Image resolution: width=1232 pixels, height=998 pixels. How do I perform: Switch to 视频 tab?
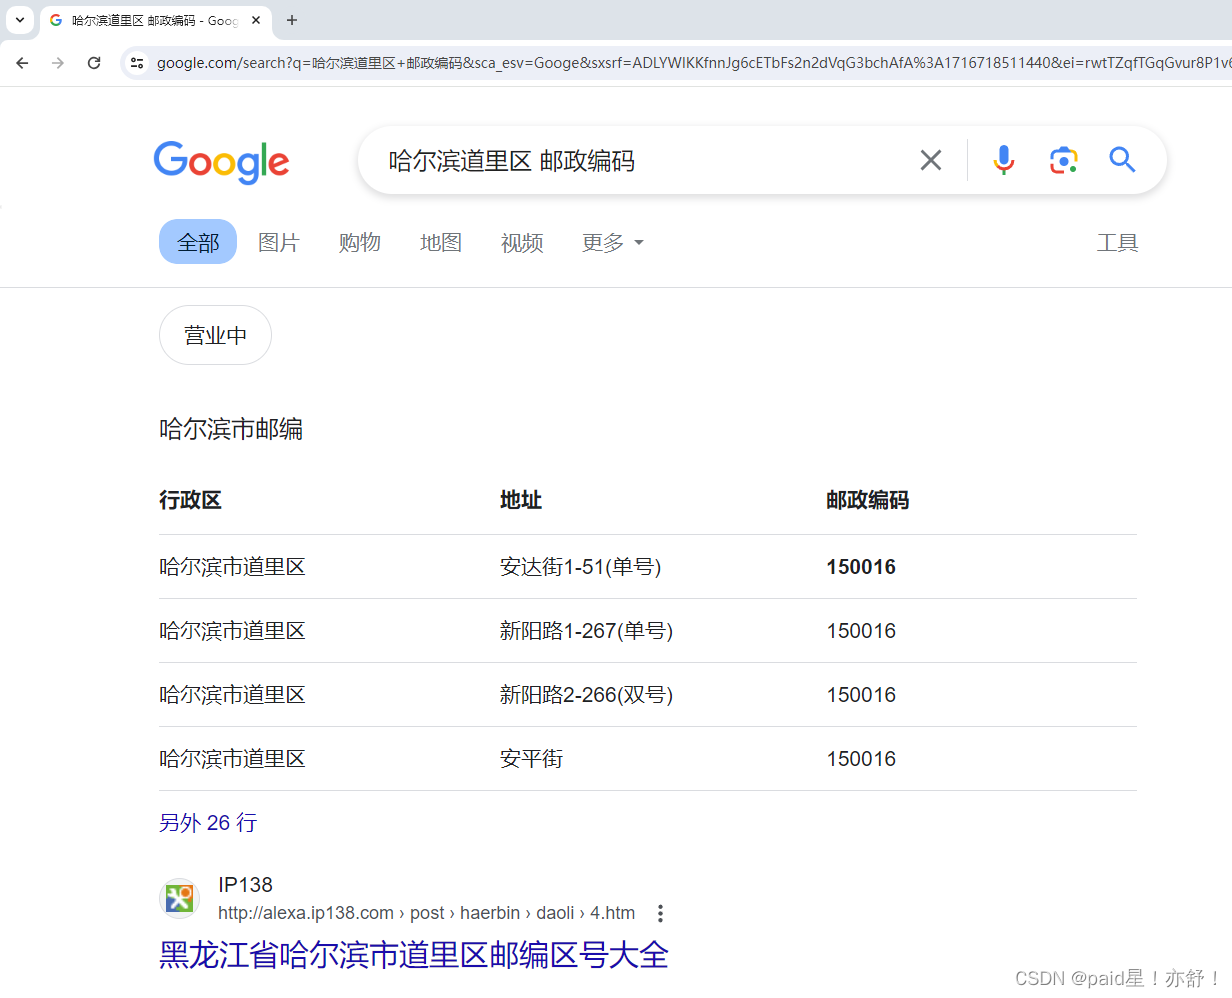522,242
